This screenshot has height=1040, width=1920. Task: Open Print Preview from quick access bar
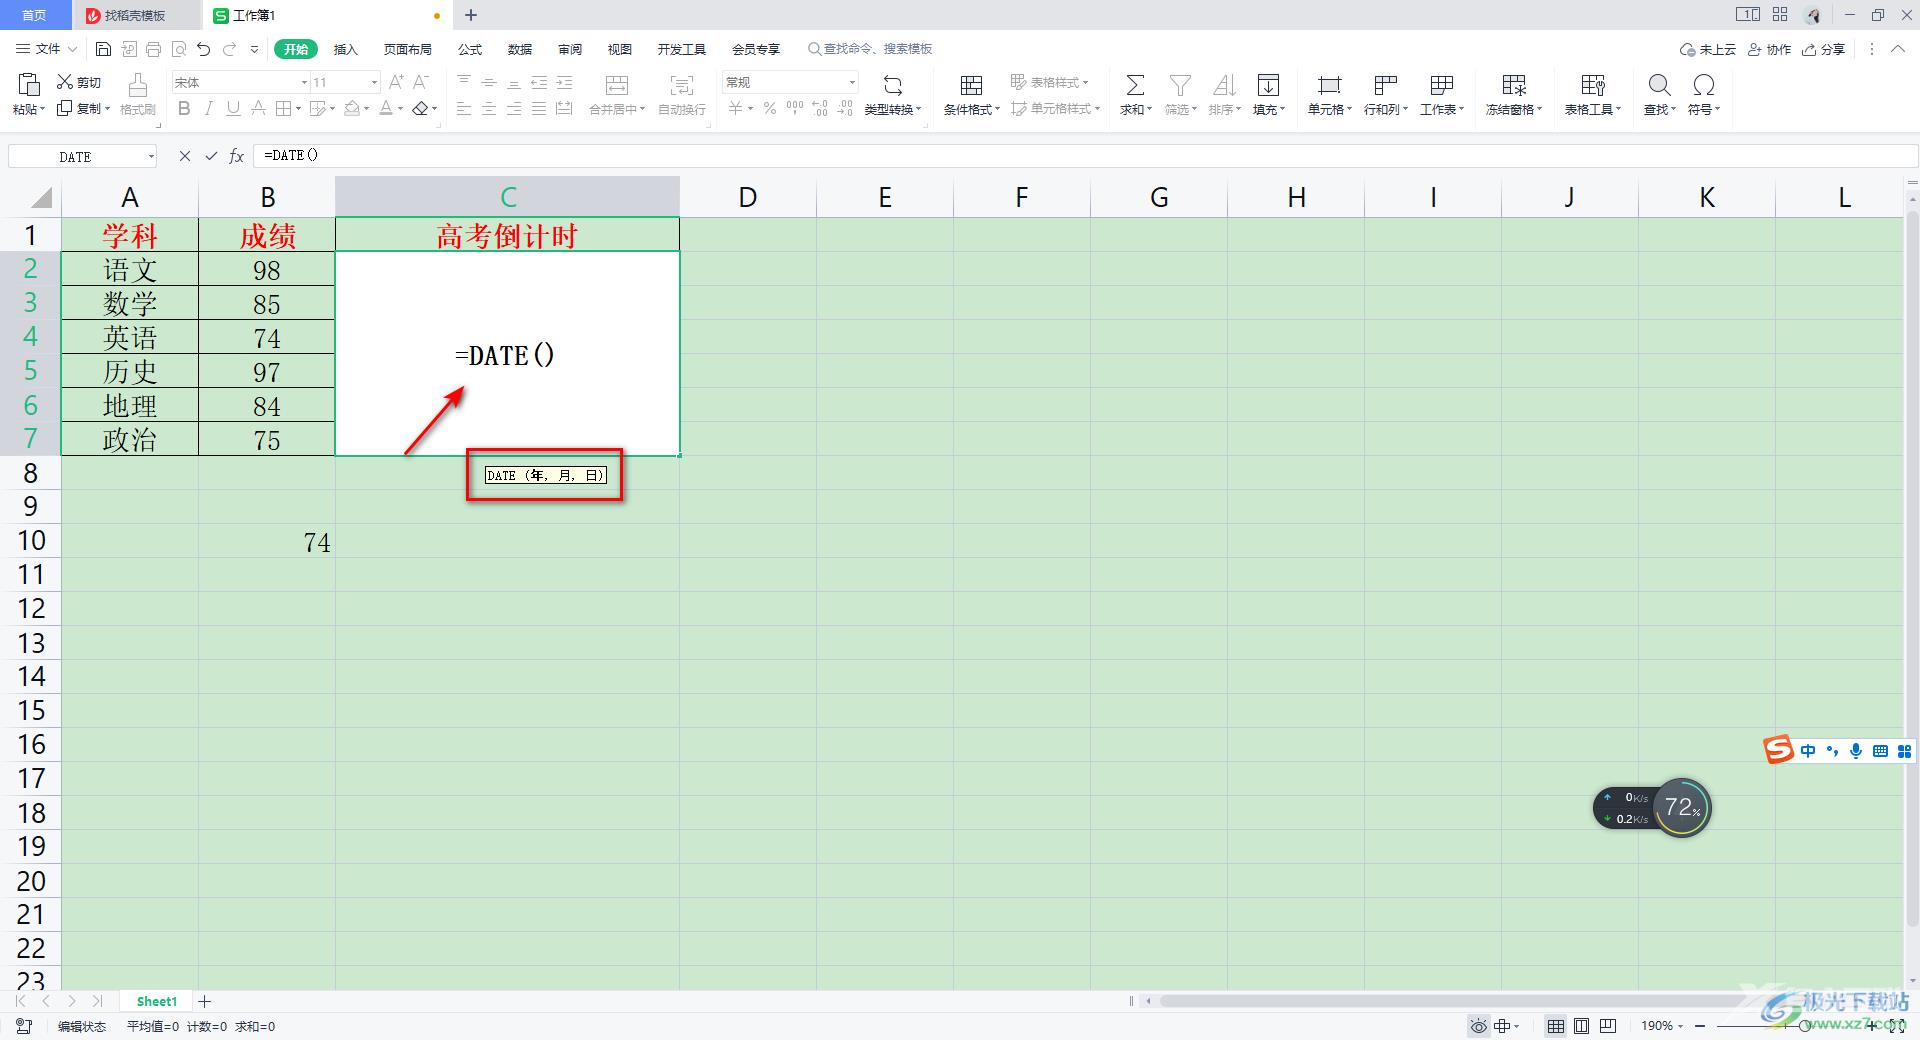pos(179,49)
